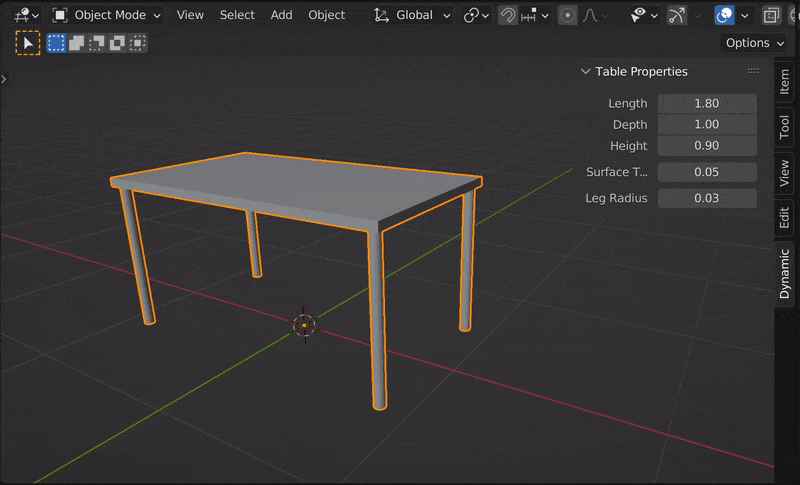Image resolution: width=800 pixels, height=485 pixels.
Task: Click the Table Properties title text
Action: click(641, 71)
